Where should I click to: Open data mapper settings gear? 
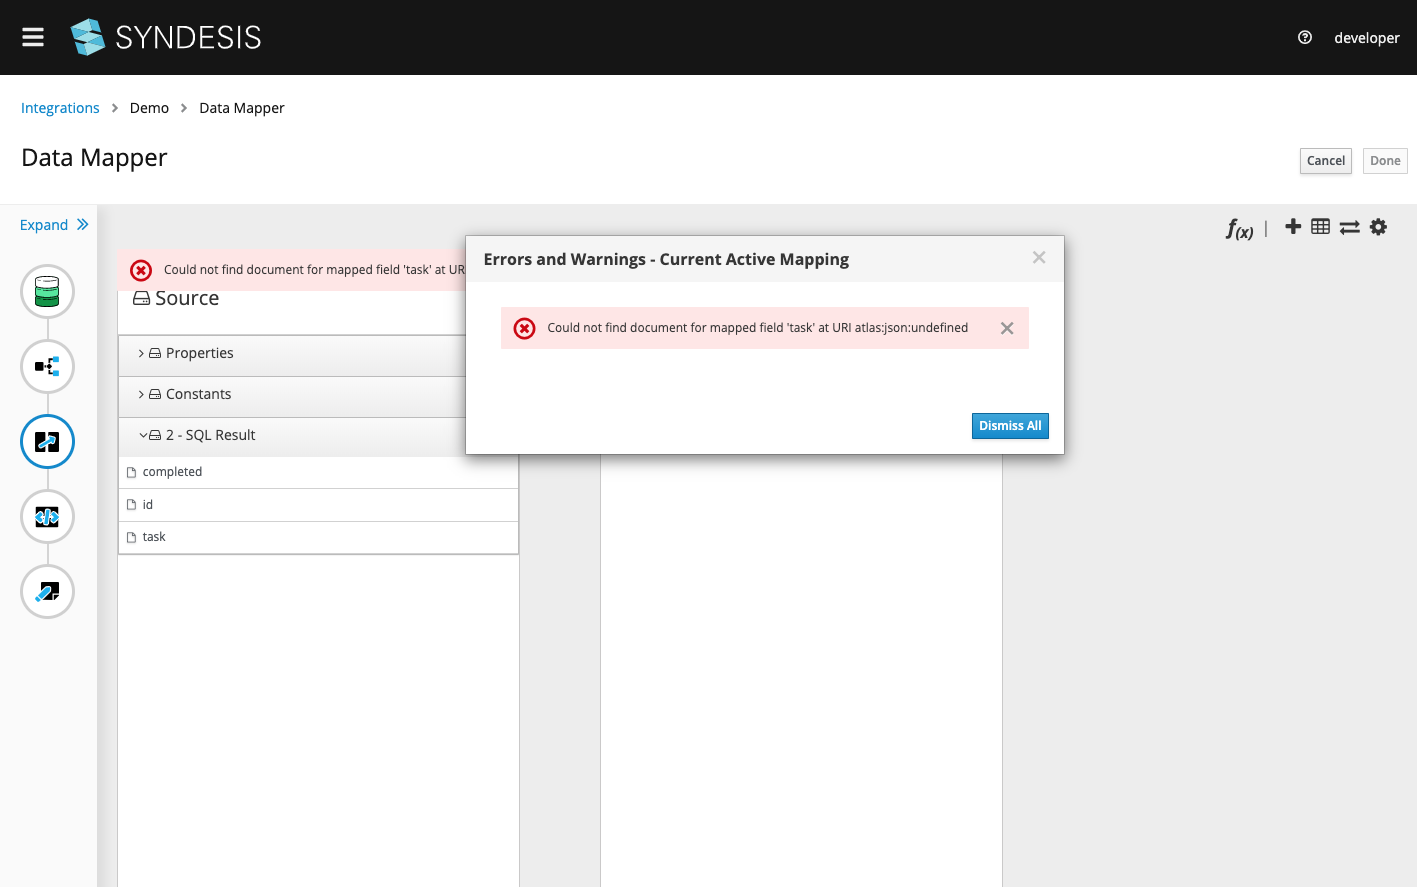click(1379, 227)
